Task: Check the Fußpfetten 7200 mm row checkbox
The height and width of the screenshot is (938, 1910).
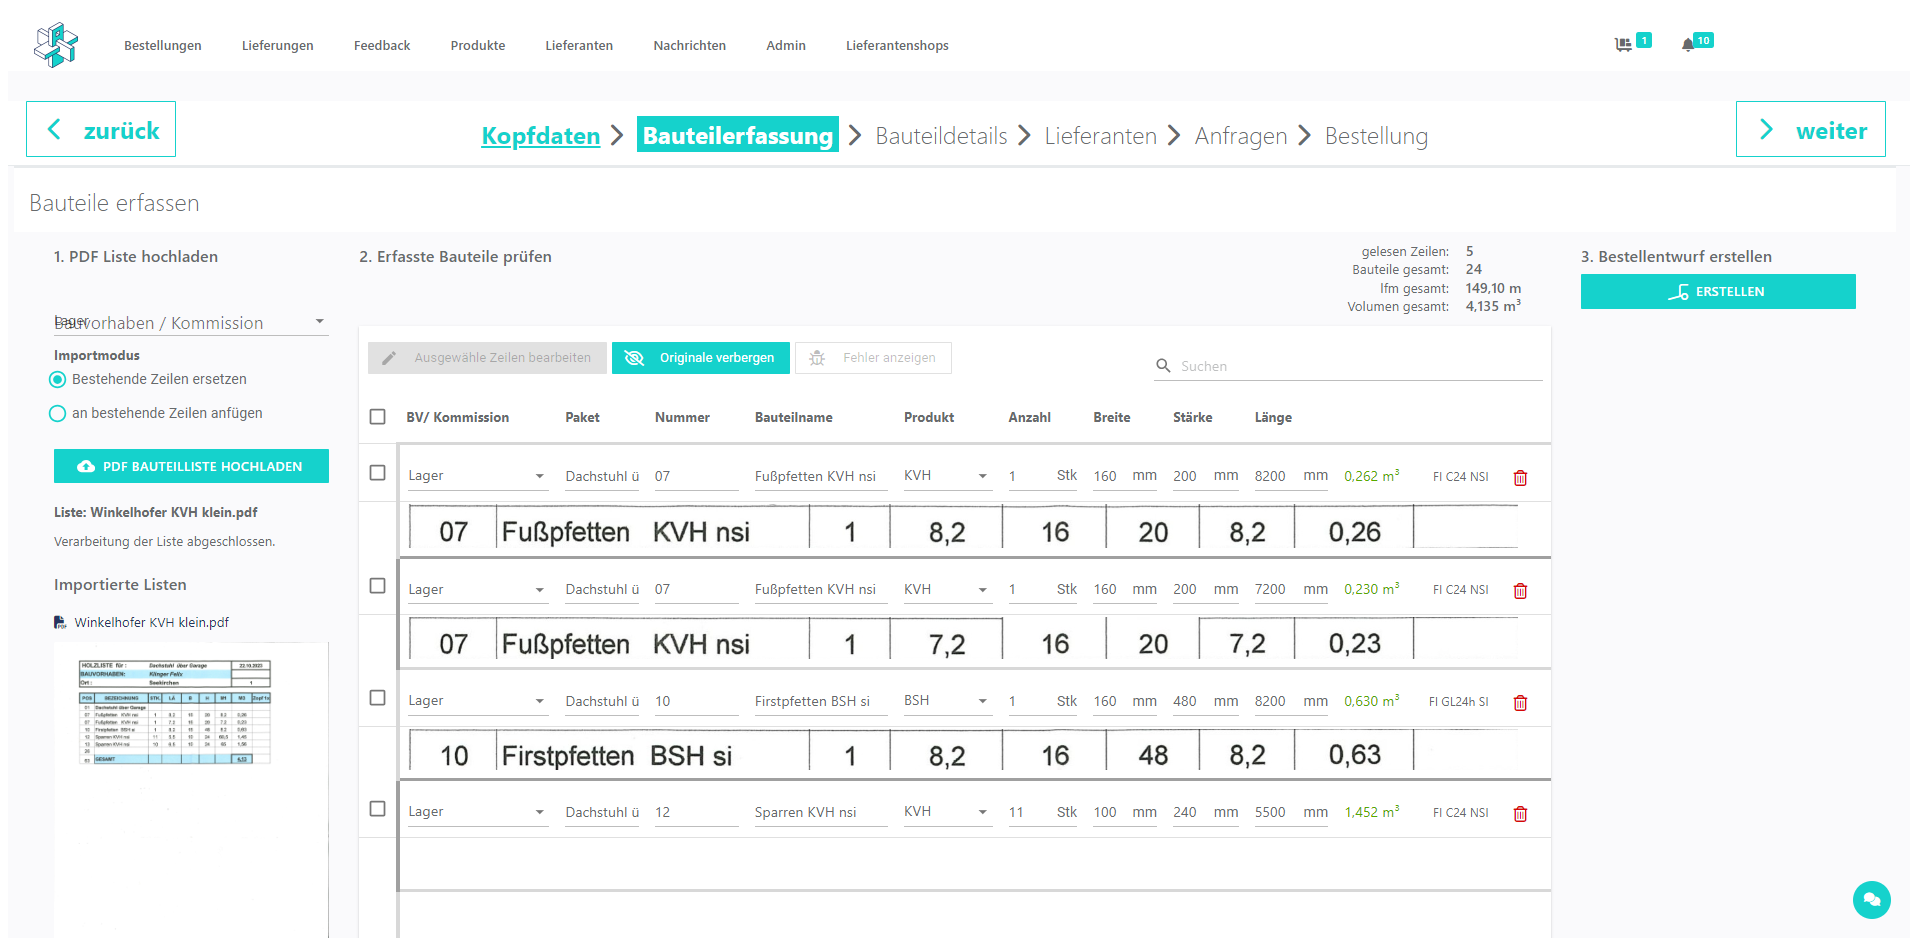Action: click(377, 586)
